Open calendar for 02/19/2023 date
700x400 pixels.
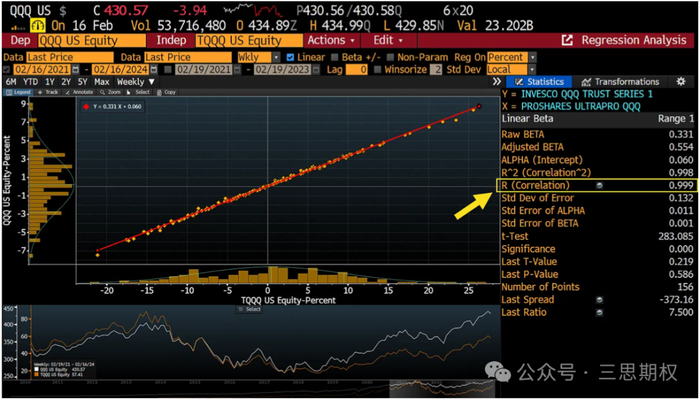[x=315, y=70]
